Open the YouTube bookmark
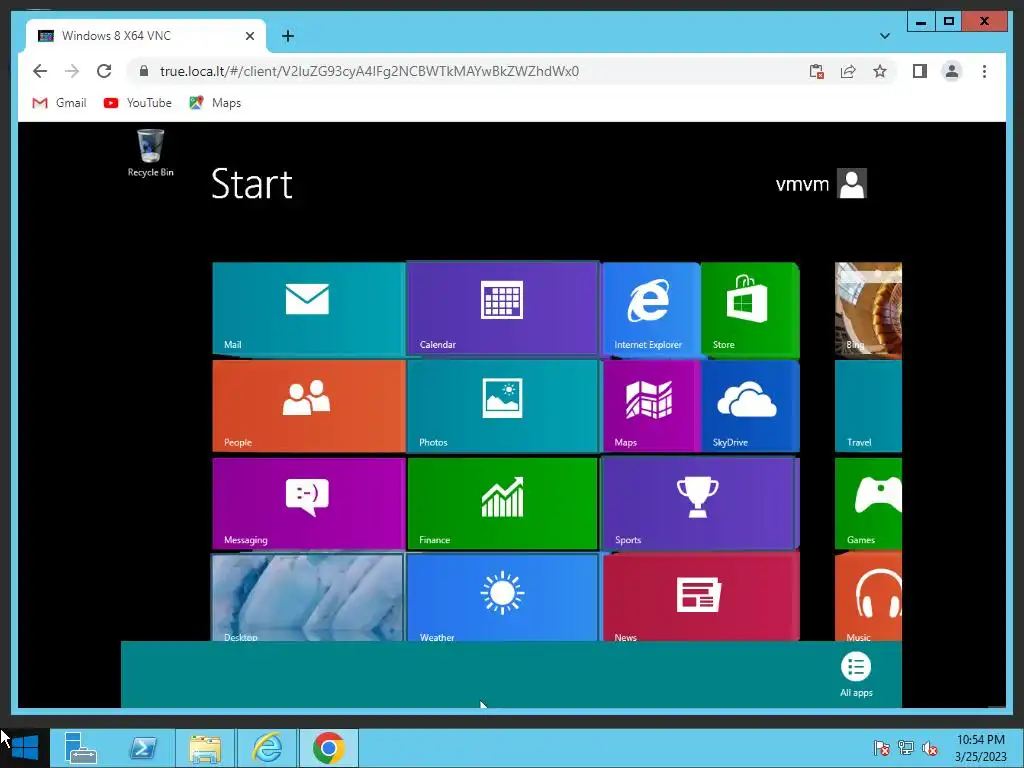1024x768 pixels. coord(138,103)
